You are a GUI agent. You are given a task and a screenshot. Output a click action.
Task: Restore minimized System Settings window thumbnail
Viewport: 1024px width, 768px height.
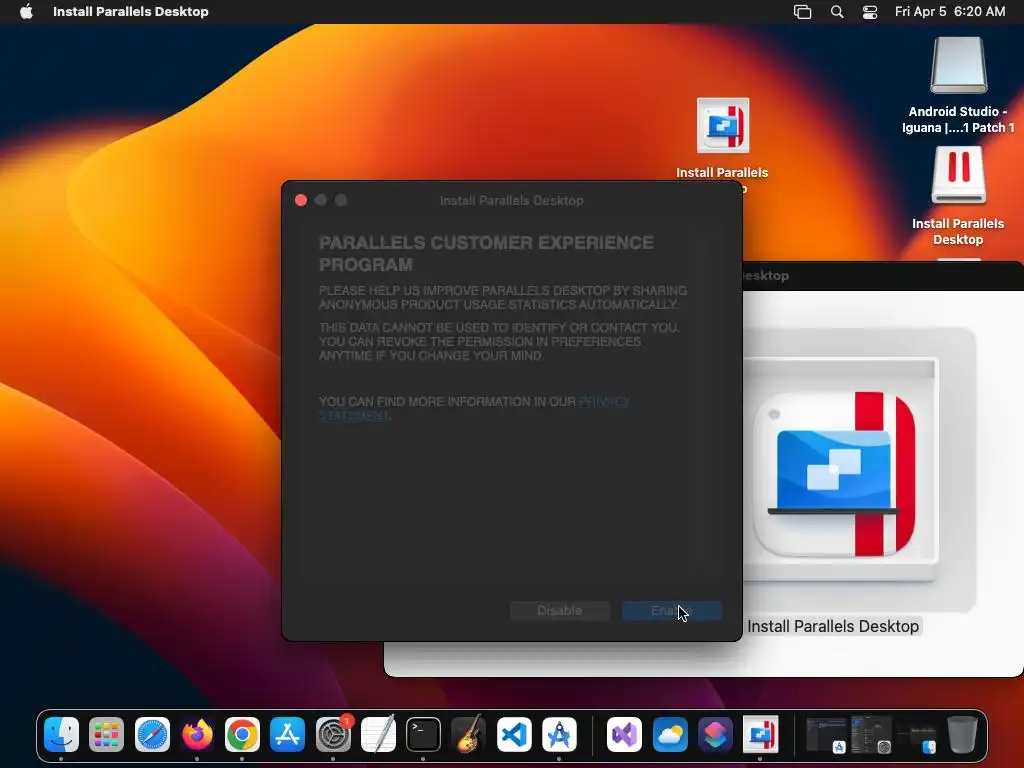point(871,735)
